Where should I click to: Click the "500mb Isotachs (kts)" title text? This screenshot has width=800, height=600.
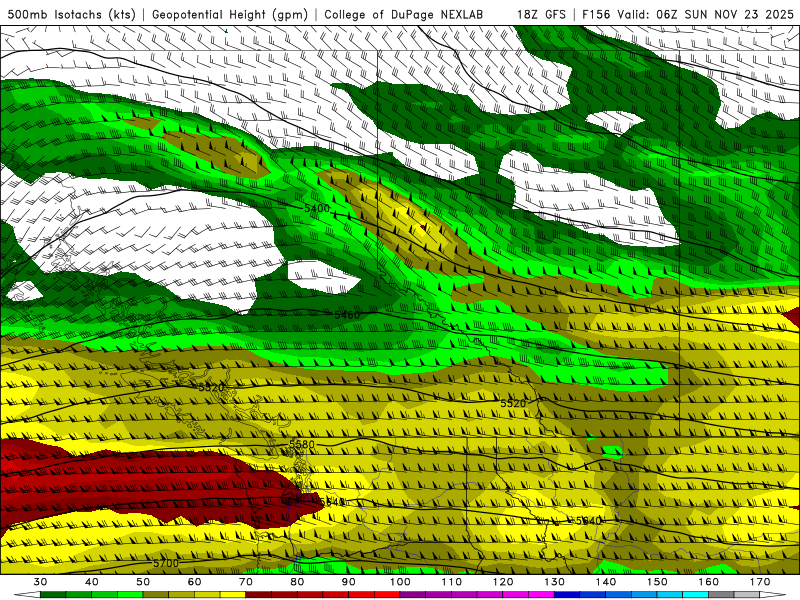coord(71,14)
